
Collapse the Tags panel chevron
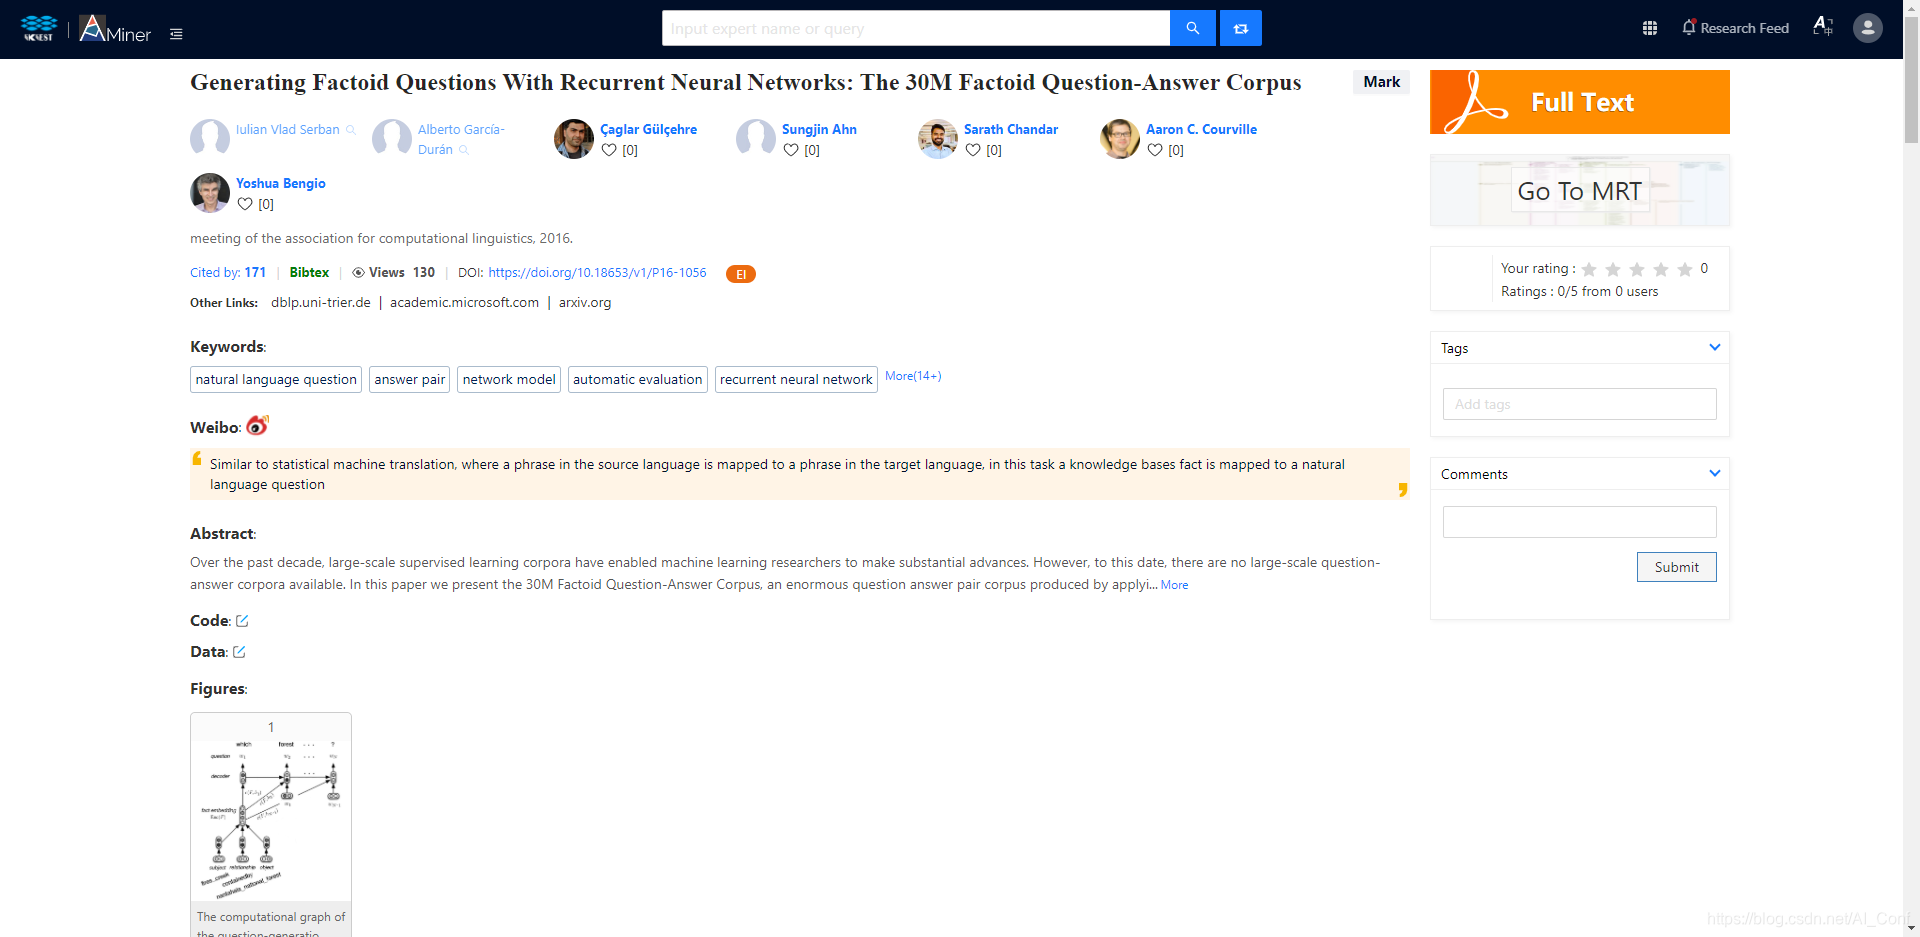(1715, 347)
